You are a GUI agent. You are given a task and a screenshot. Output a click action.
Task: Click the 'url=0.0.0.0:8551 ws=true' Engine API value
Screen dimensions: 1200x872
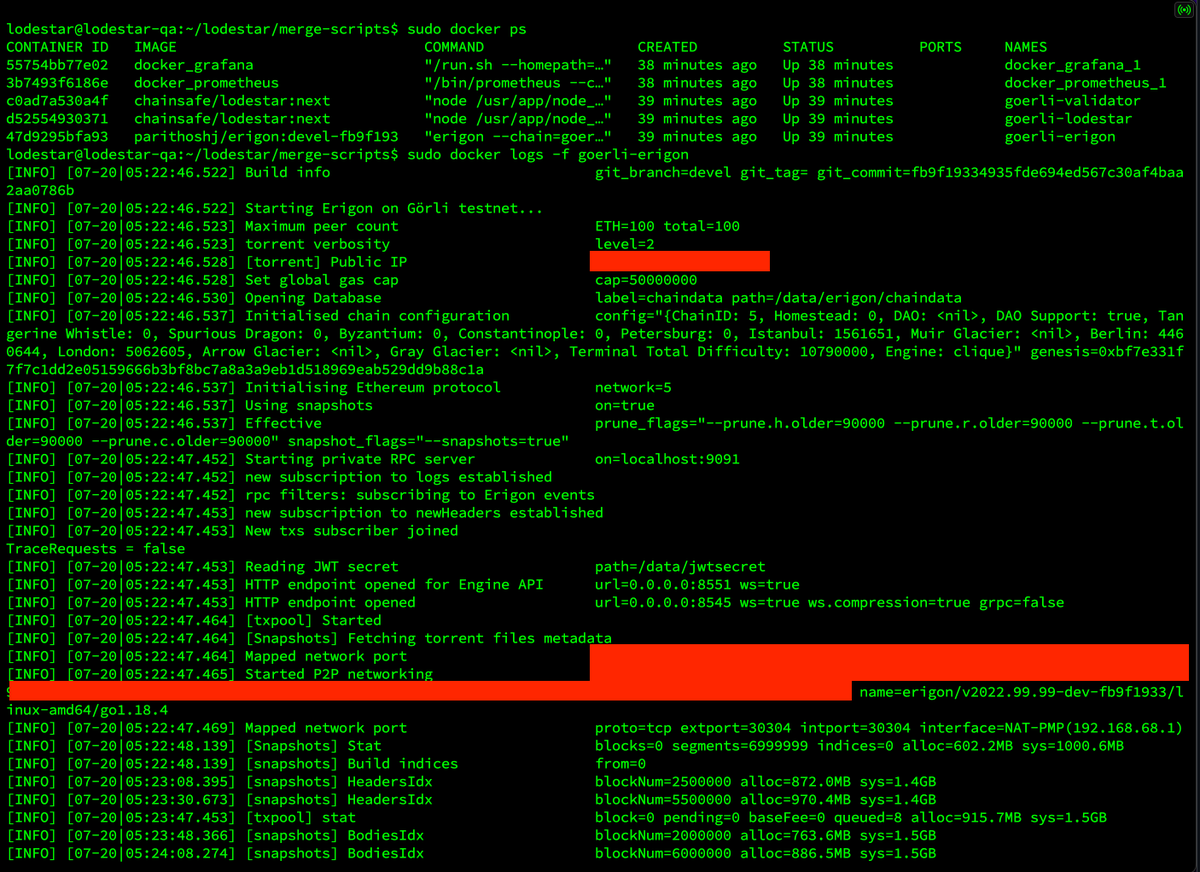(x=697, y=585)
